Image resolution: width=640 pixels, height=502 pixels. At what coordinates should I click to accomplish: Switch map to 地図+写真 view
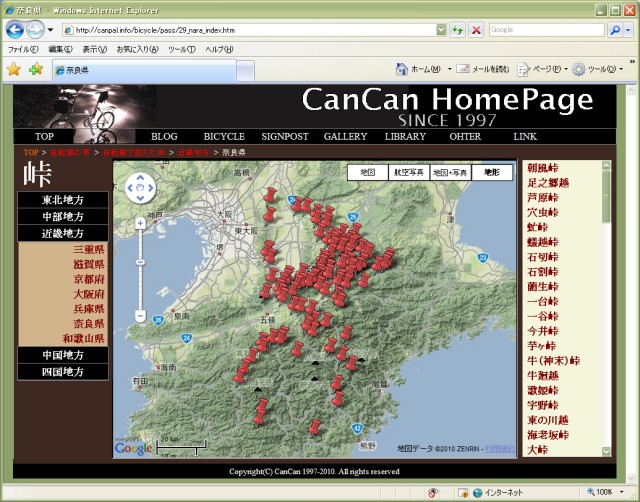coord(450,172)
